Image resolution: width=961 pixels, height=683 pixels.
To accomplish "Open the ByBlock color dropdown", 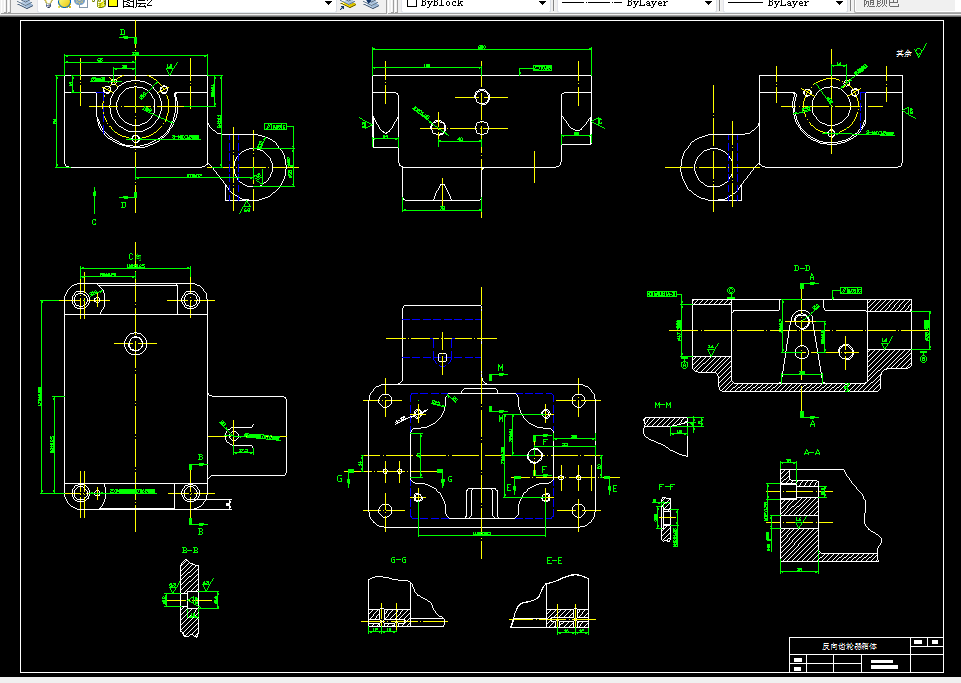I will 542,4.
